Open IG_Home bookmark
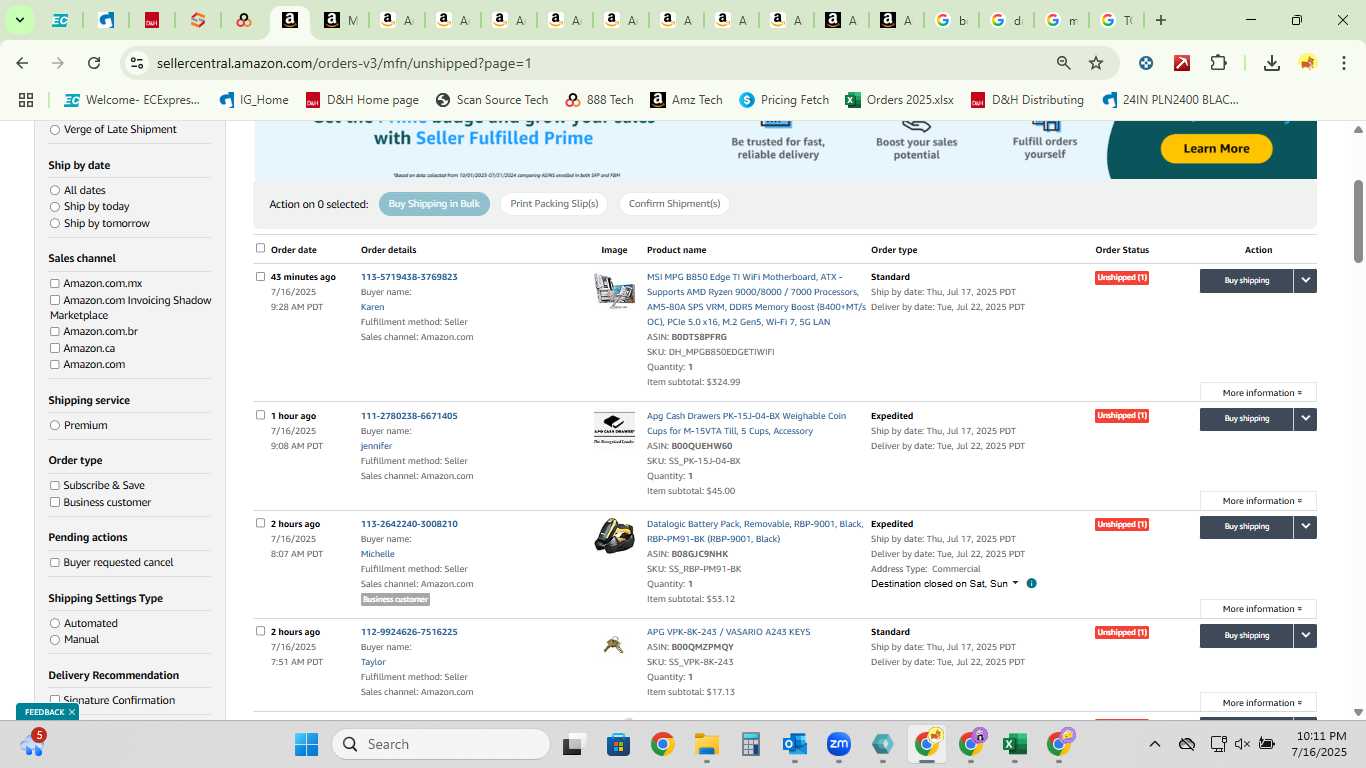1366x768 pixels. [x=254, y=100]
